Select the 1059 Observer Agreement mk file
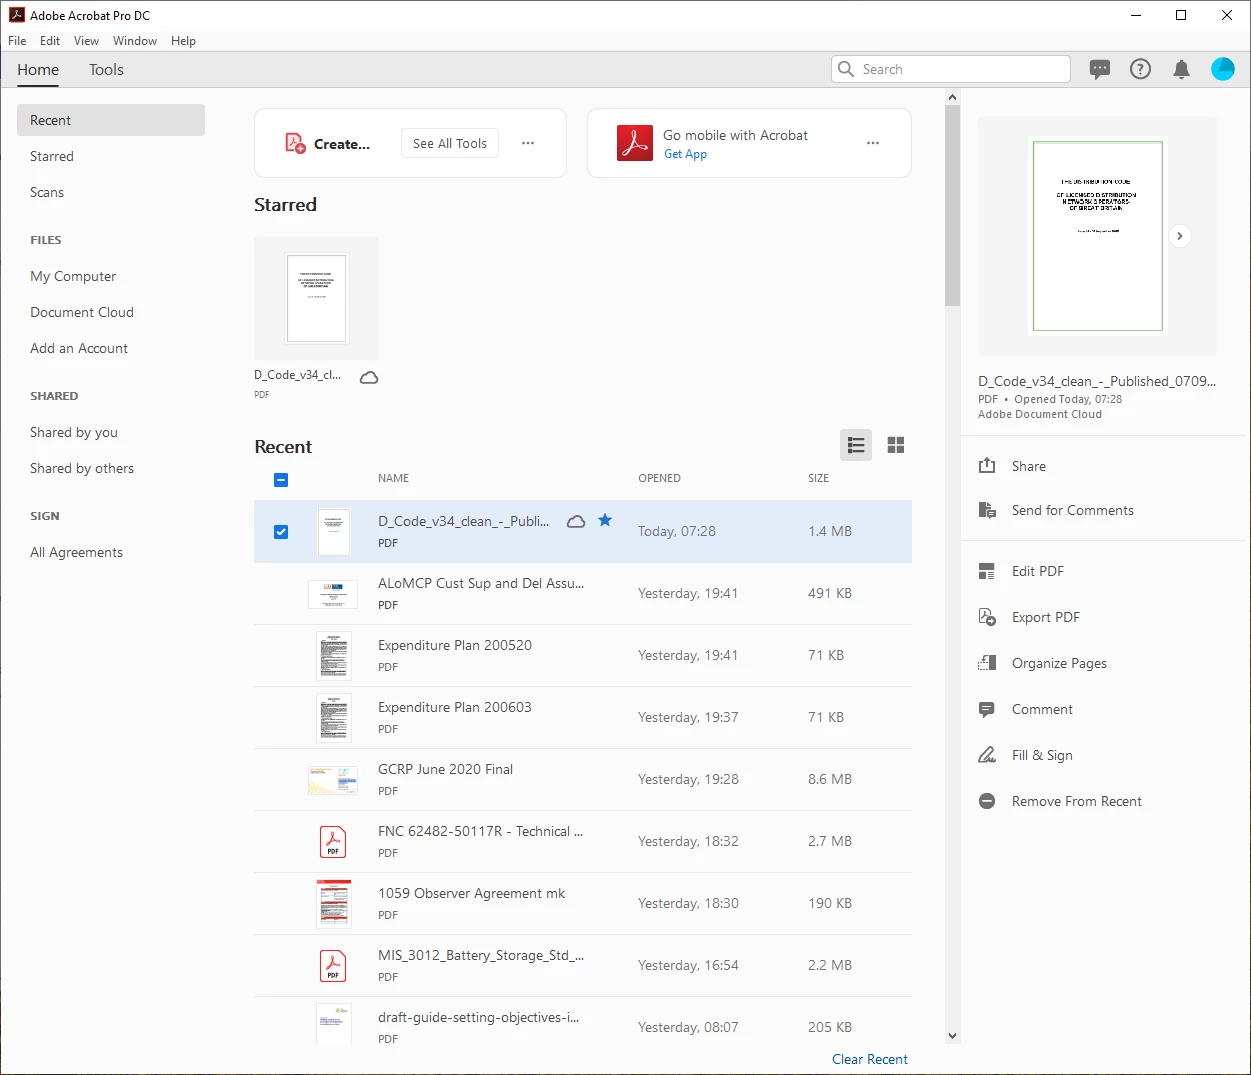1251x1075 pixels. tap(583, 904)
